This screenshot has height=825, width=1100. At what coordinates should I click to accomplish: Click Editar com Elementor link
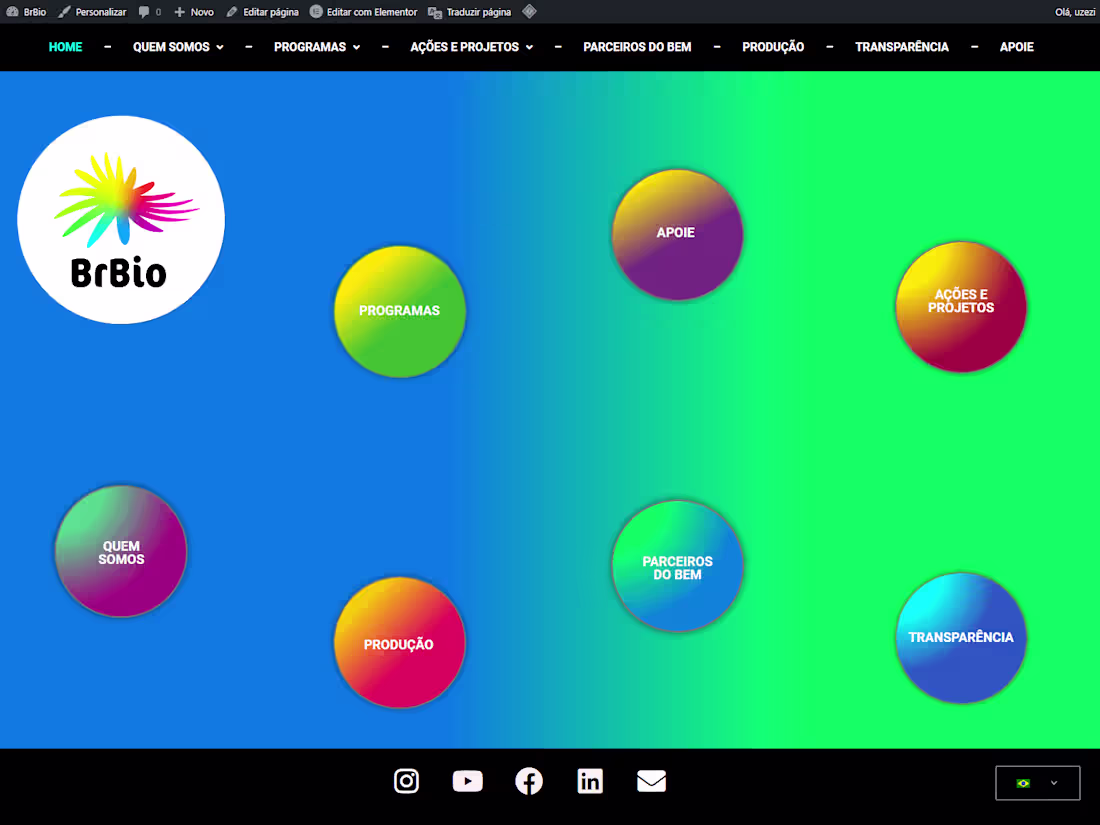click(x=372, y=12)
